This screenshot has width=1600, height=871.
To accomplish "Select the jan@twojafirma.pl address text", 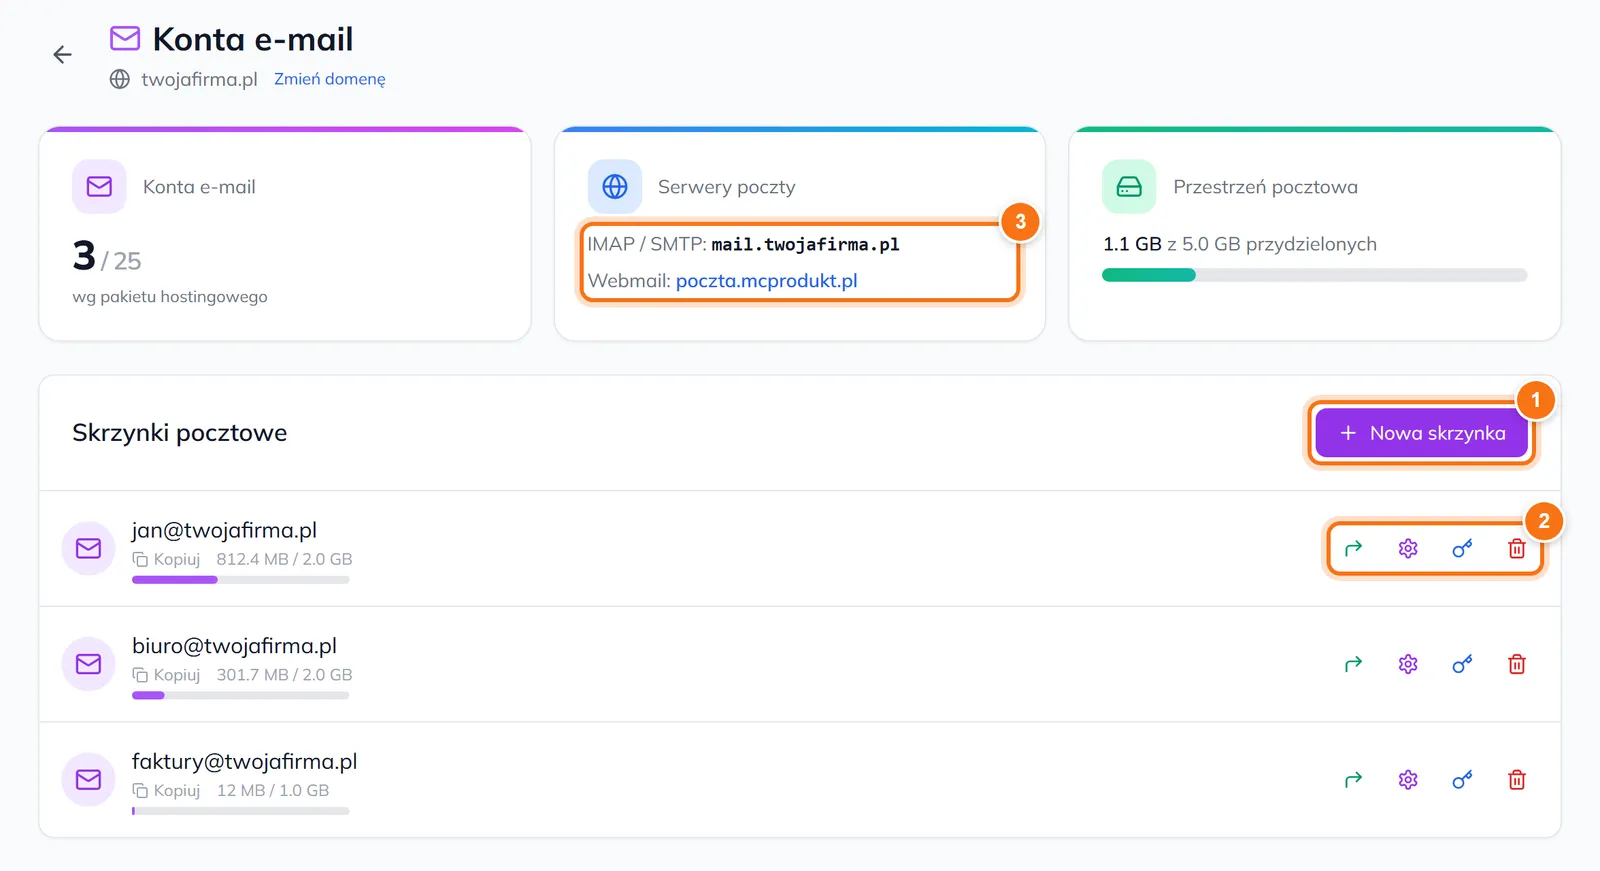I will (224, 530).
